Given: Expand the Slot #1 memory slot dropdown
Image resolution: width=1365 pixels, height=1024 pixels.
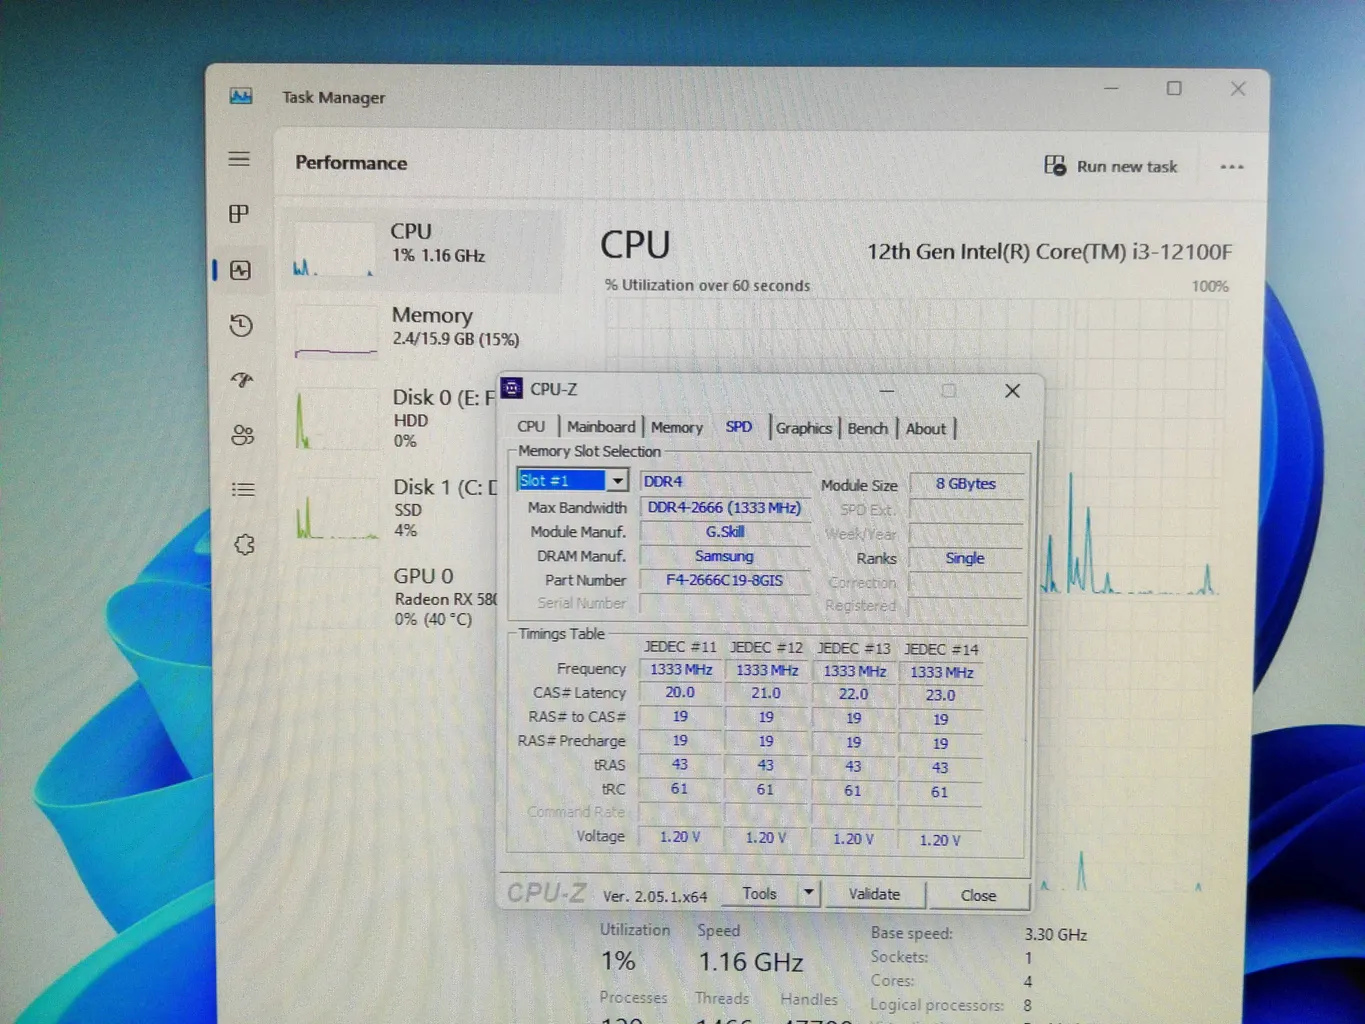Looking at the screenshot, I should pos(618,481).
